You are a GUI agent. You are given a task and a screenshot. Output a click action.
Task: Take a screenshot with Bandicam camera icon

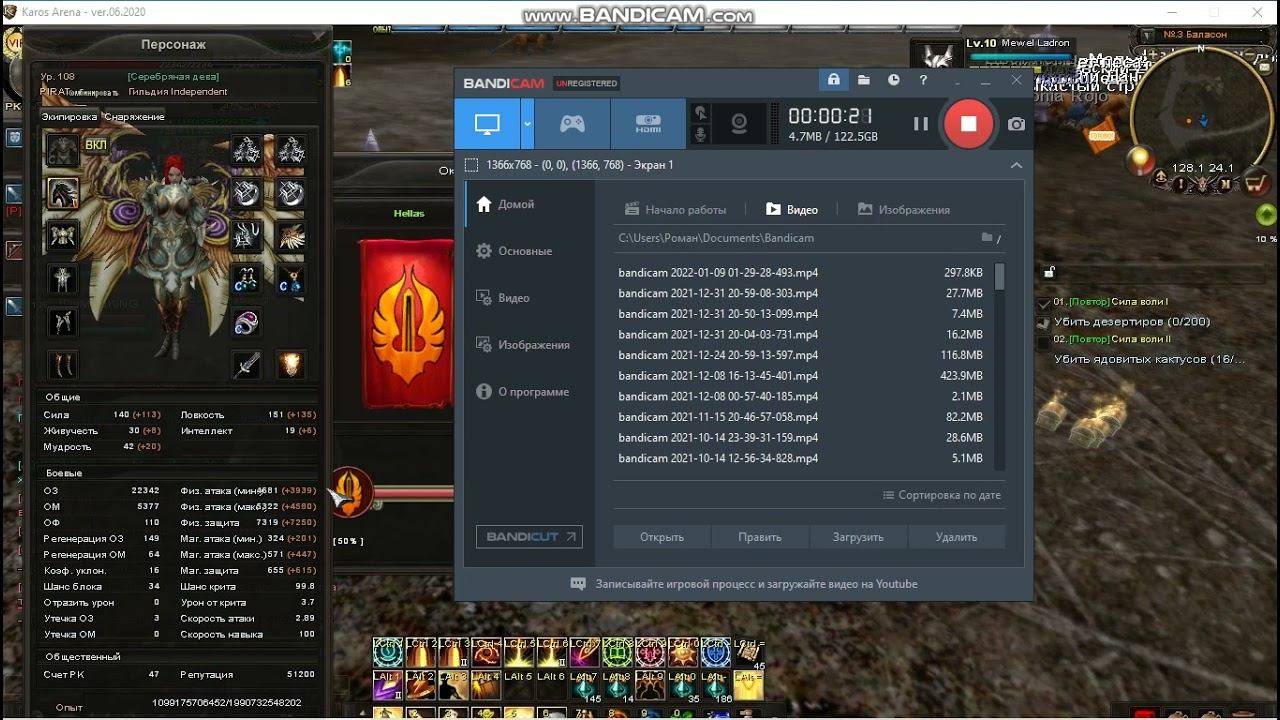[x=1016, y=124]
